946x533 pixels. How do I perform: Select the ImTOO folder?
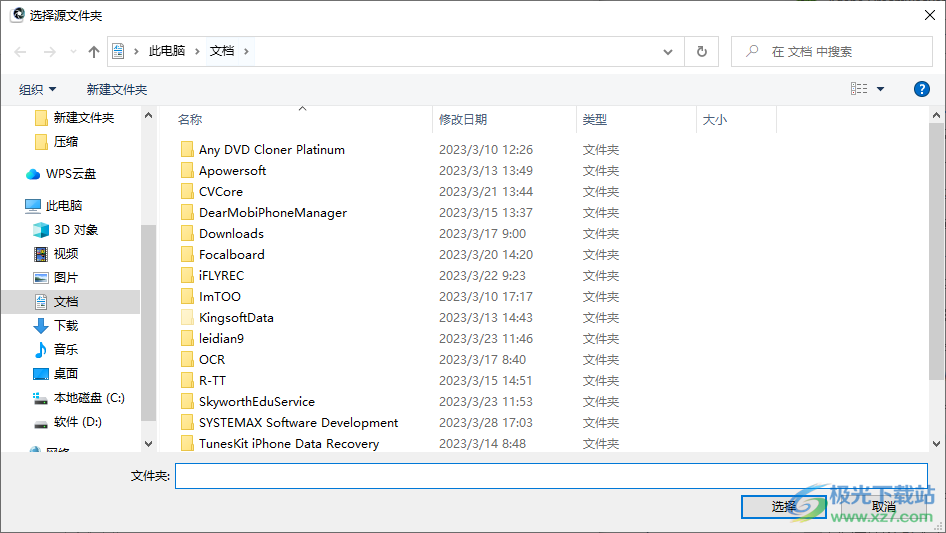coord(220,297)
